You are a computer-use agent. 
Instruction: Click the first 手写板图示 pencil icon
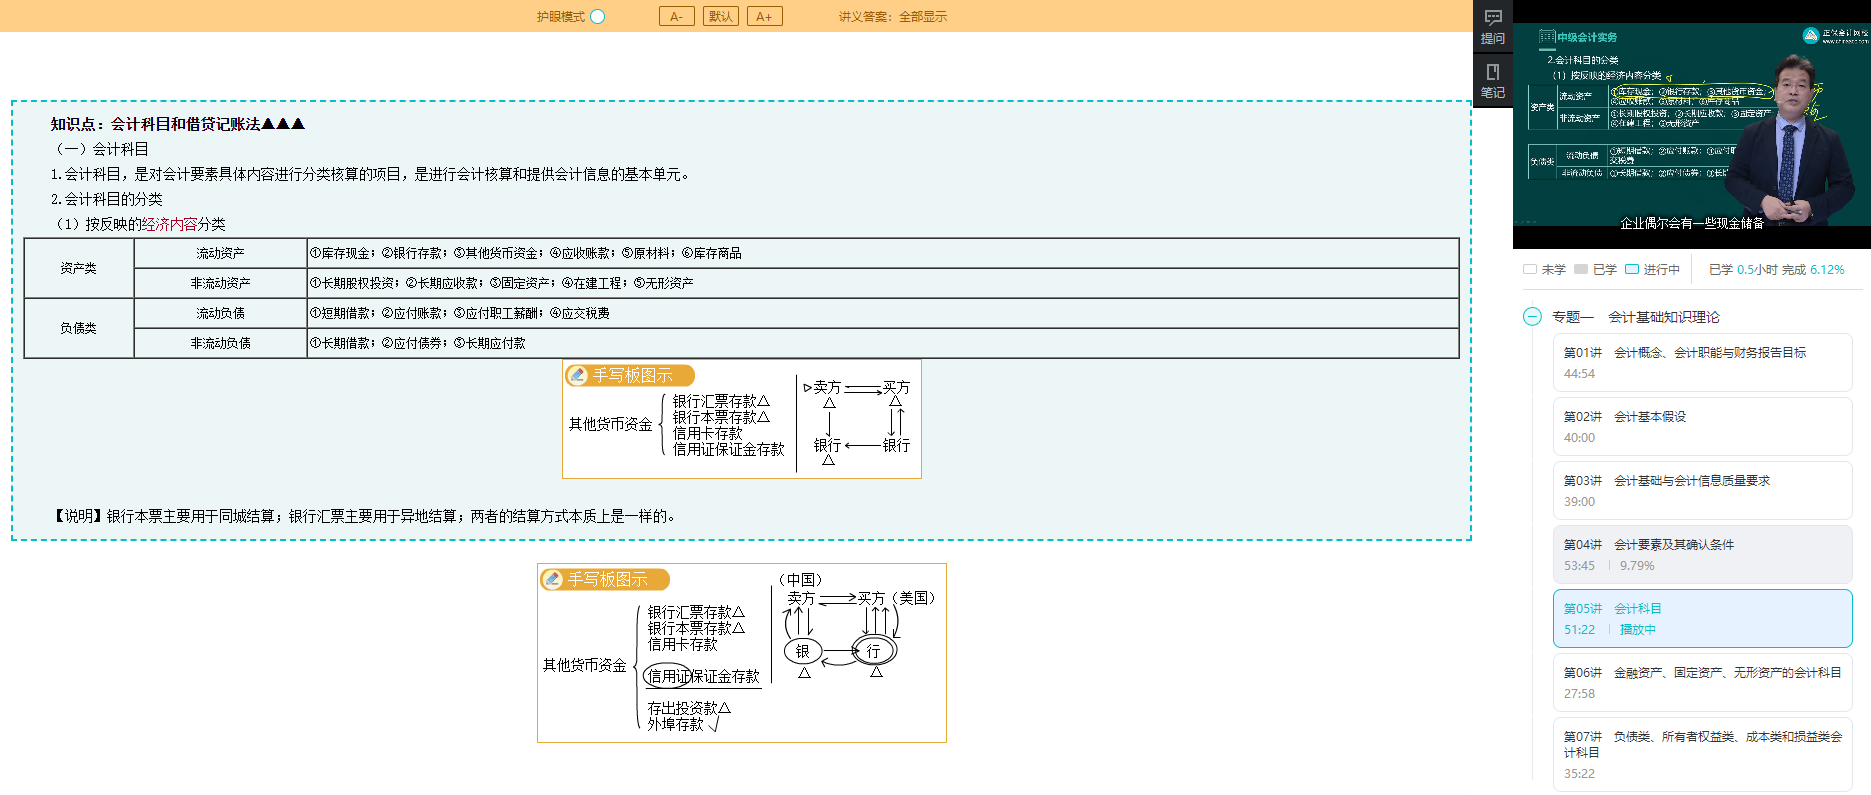point(578,375)
